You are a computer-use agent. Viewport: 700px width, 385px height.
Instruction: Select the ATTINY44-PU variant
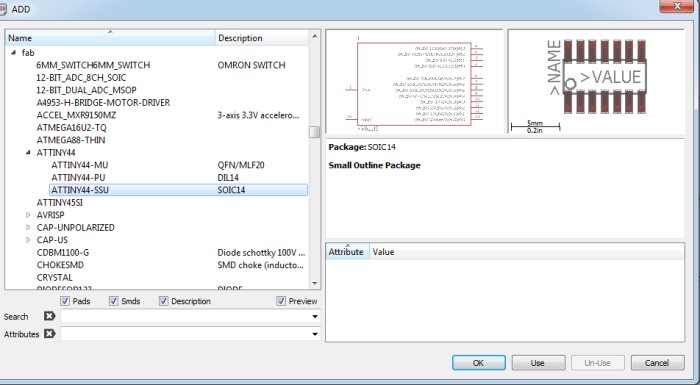coord(78,178)
